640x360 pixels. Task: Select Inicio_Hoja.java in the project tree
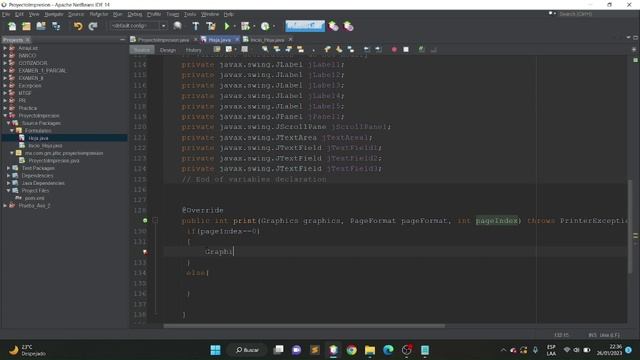point(45,146)
